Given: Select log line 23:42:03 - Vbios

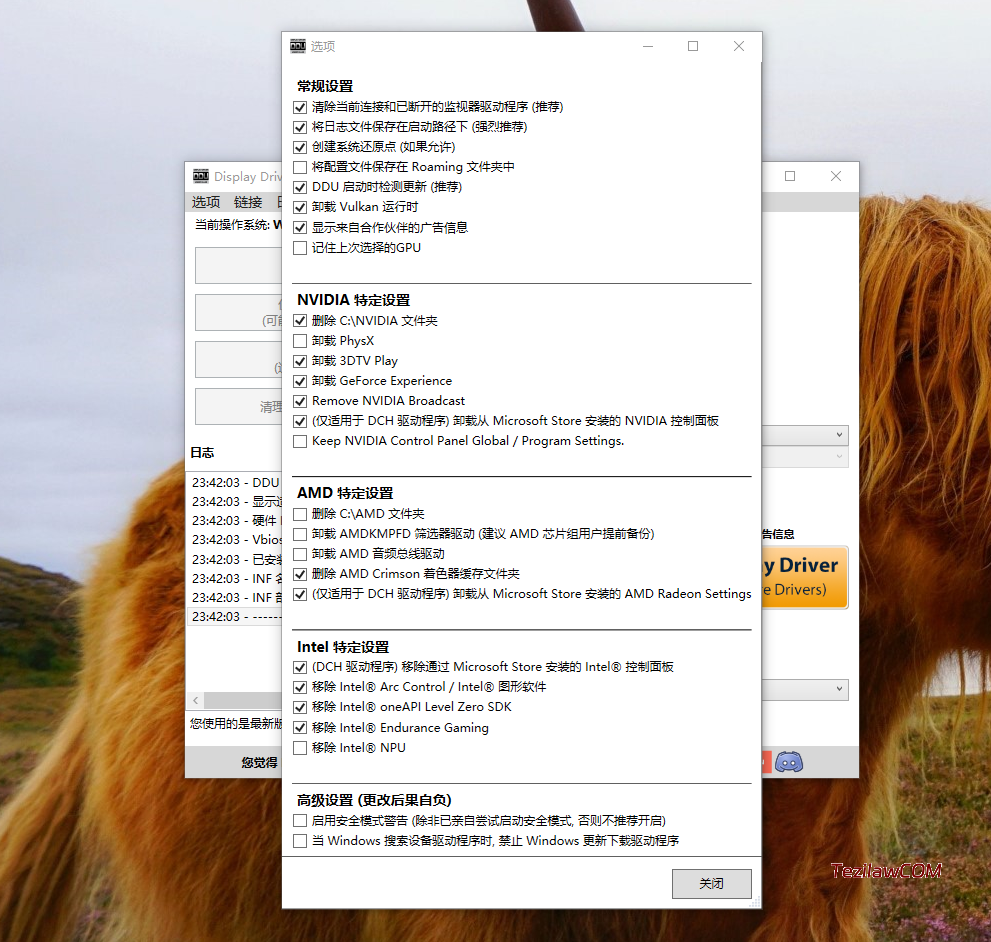Looking at the screenshot, I should (235, 539).
